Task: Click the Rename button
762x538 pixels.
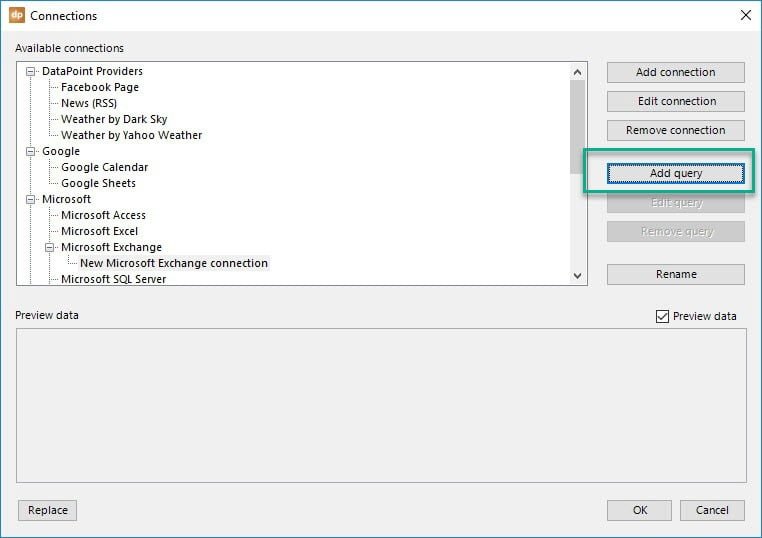Action: click(x=675, y=274)
